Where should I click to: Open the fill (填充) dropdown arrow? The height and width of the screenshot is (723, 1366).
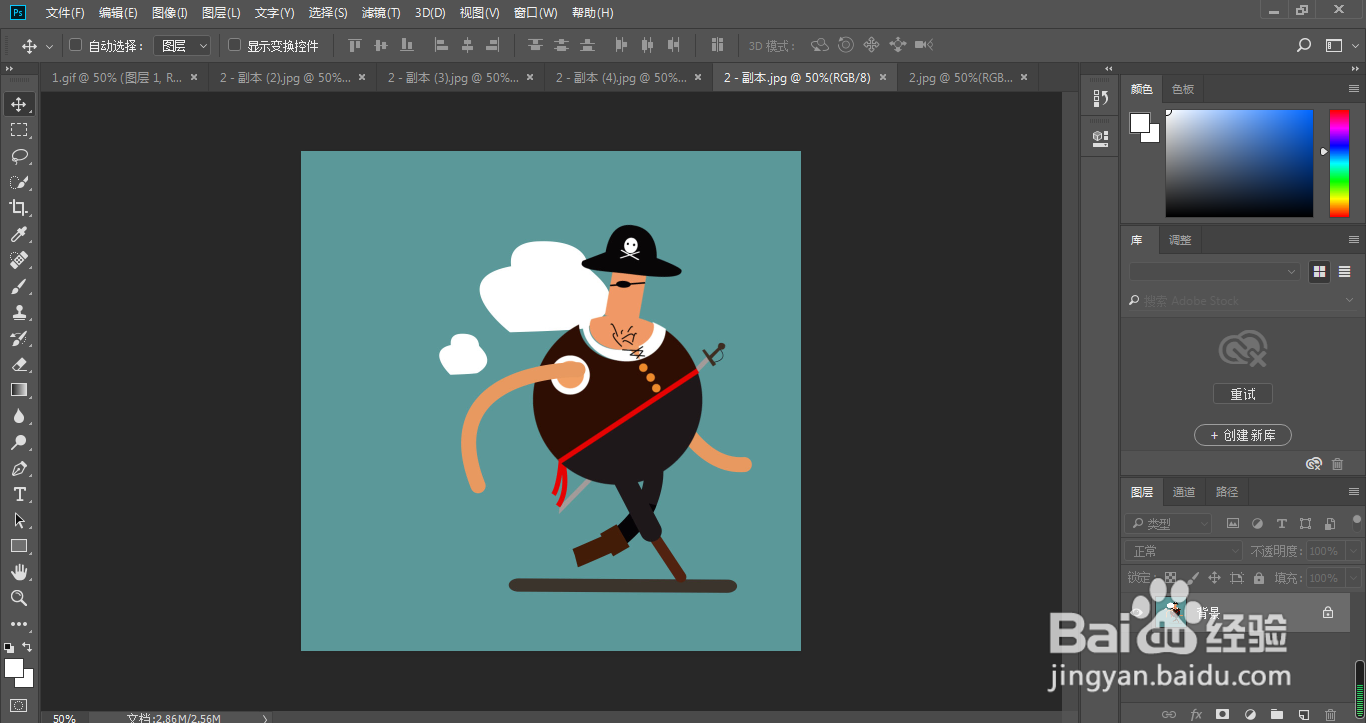[x=1354, y=578]
